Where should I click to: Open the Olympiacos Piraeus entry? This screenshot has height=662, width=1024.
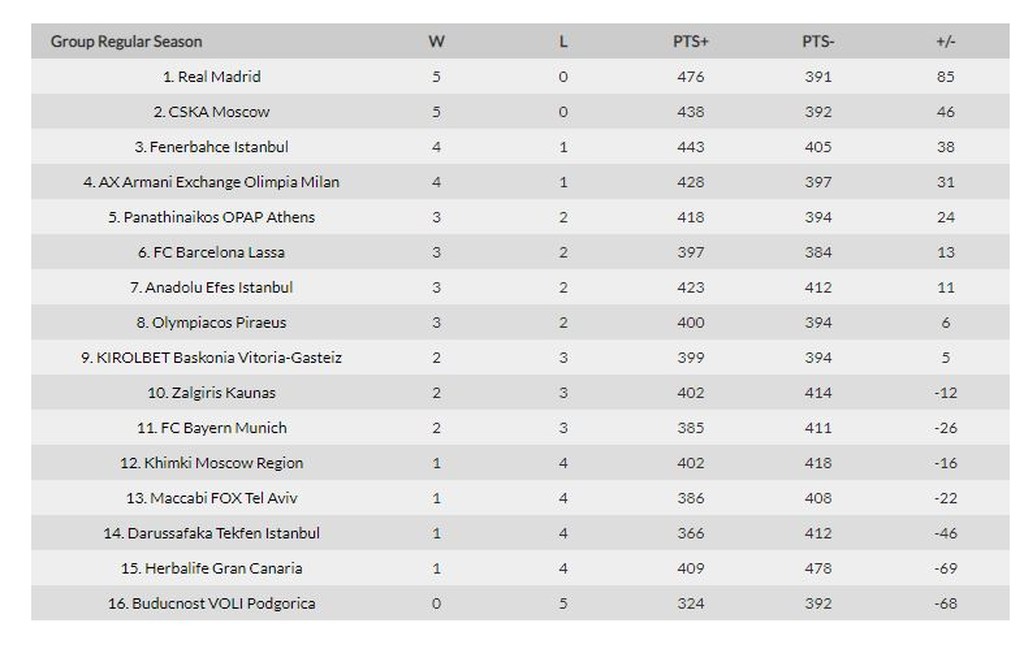[219, 322]
